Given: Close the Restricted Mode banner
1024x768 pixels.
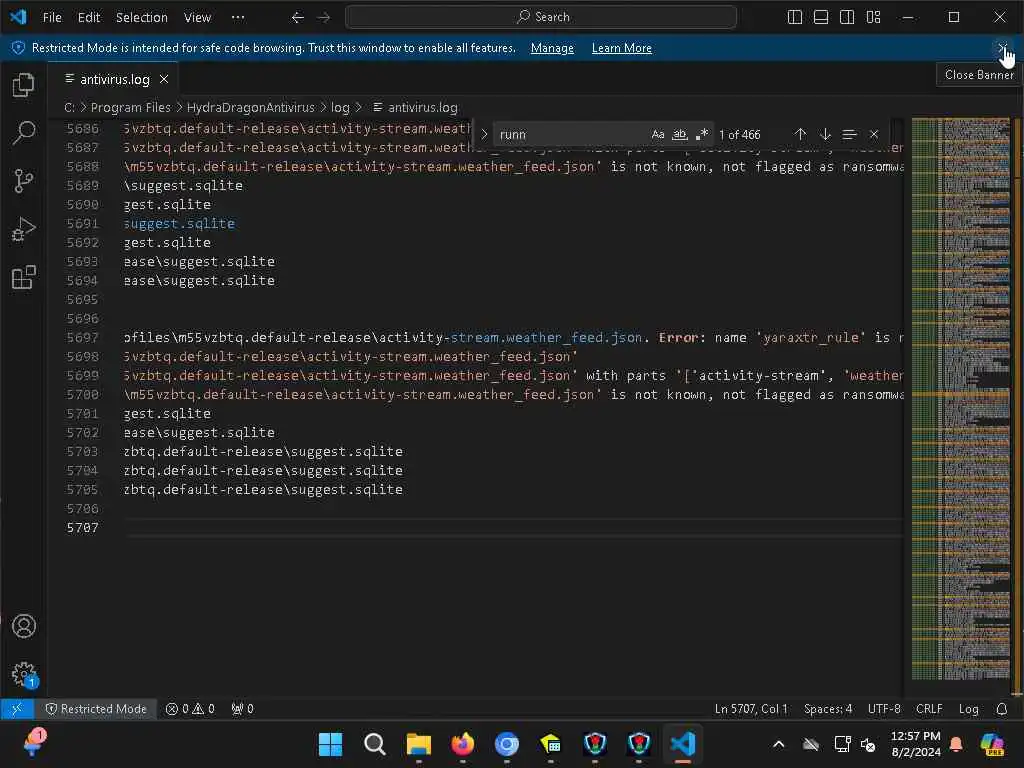Looking at the screenshot, I should coord(1002,48).
